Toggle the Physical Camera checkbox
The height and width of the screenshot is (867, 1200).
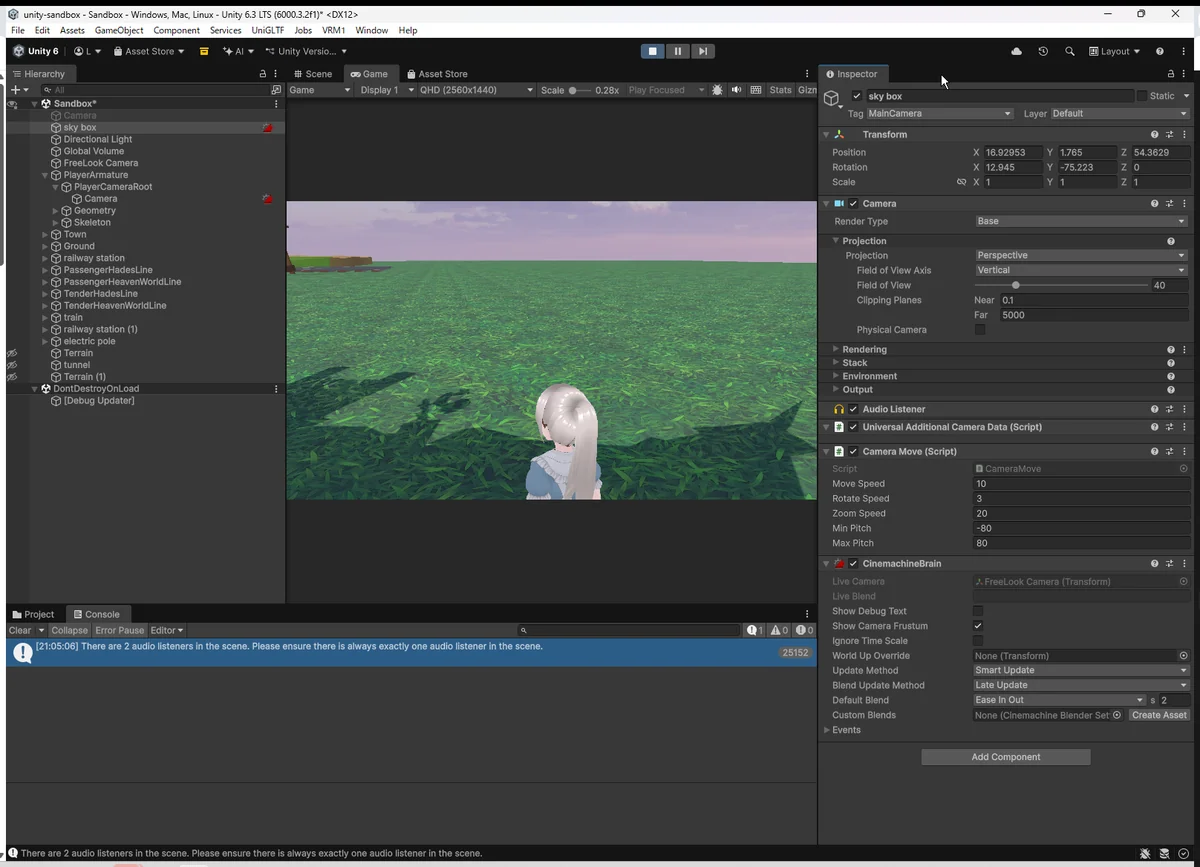point(980,330)
